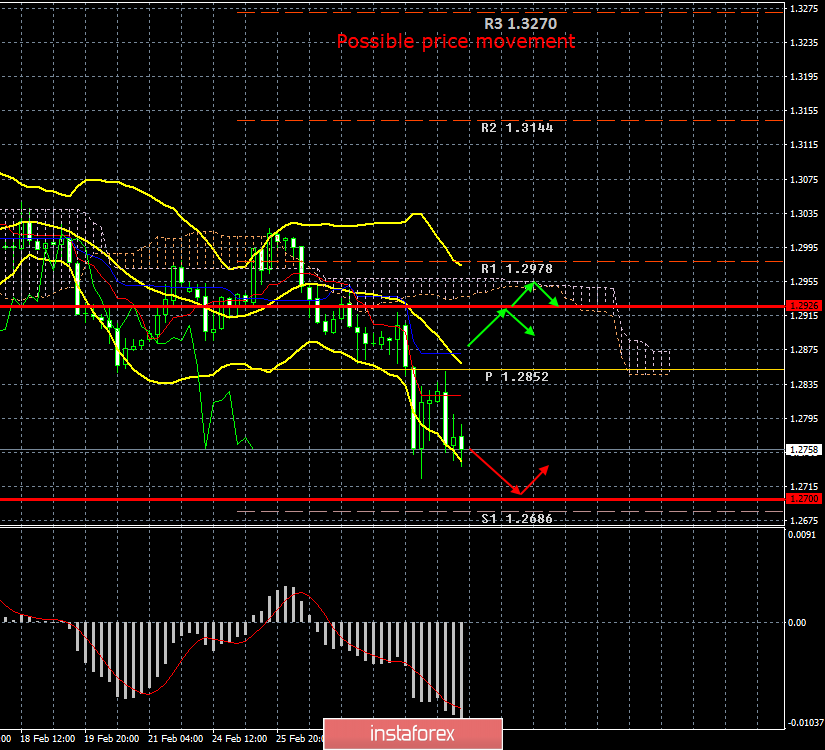Click the 19 Feb 20:00 time label
Viewport: 825px width, 750px height.
[x=112, y=739]
